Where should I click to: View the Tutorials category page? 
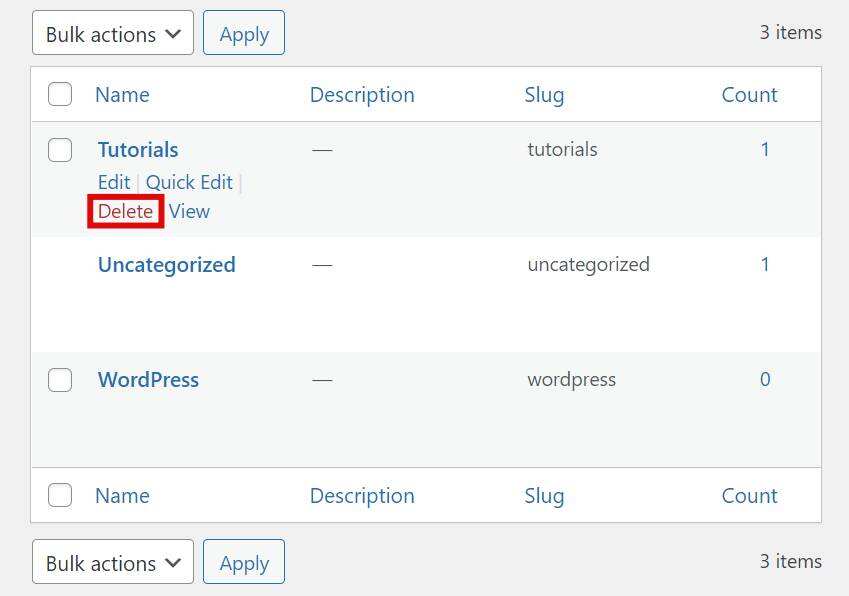tap(189, 212)
